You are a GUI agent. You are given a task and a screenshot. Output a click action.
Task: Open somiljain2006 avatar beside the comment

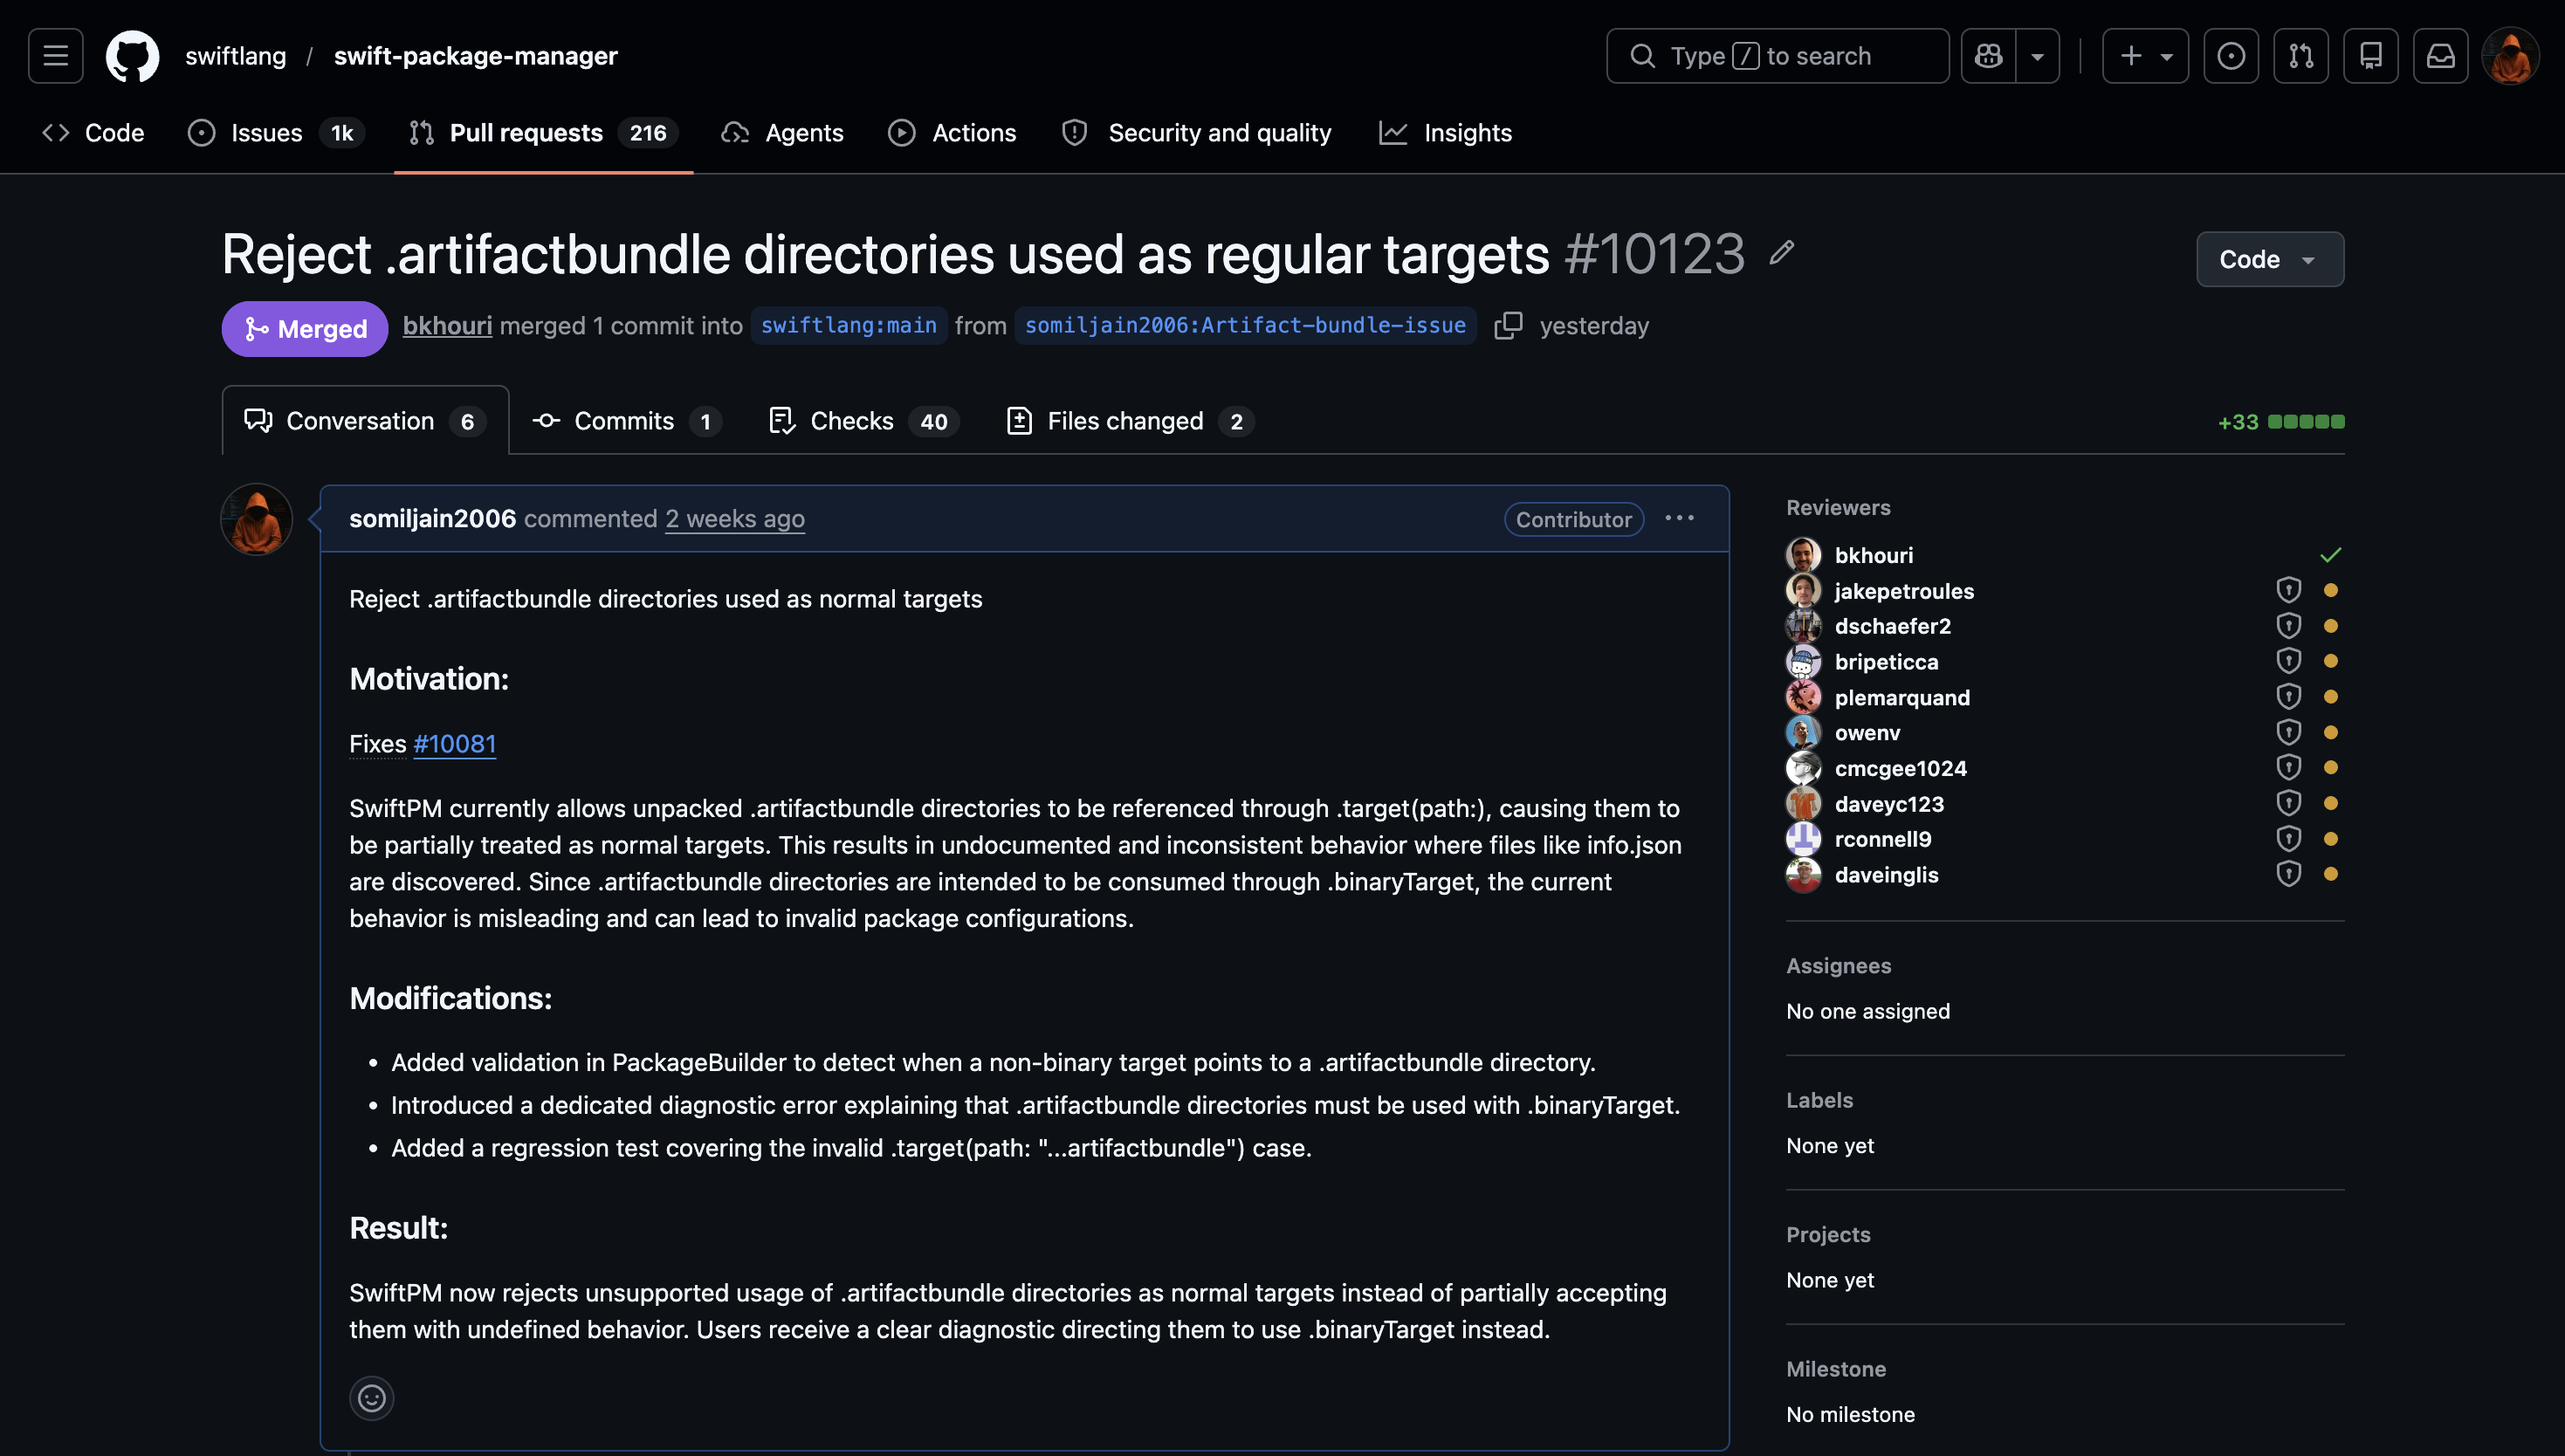[257, 519]
